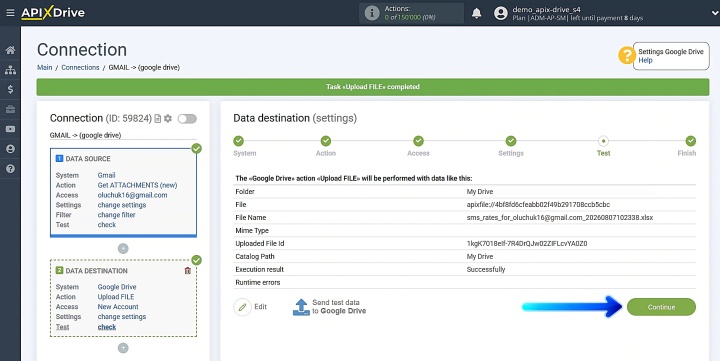Click the DATA DESTINATION block header
This screenshot has width=720, height=361.
92,271
